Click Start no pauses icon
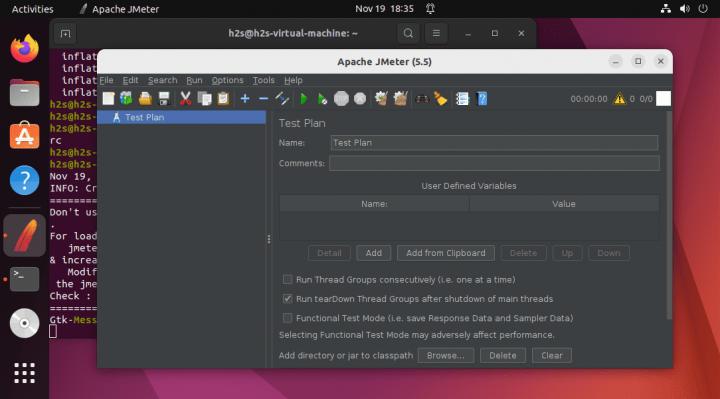The width and height of the screenshot is (720, 399). 322,99
